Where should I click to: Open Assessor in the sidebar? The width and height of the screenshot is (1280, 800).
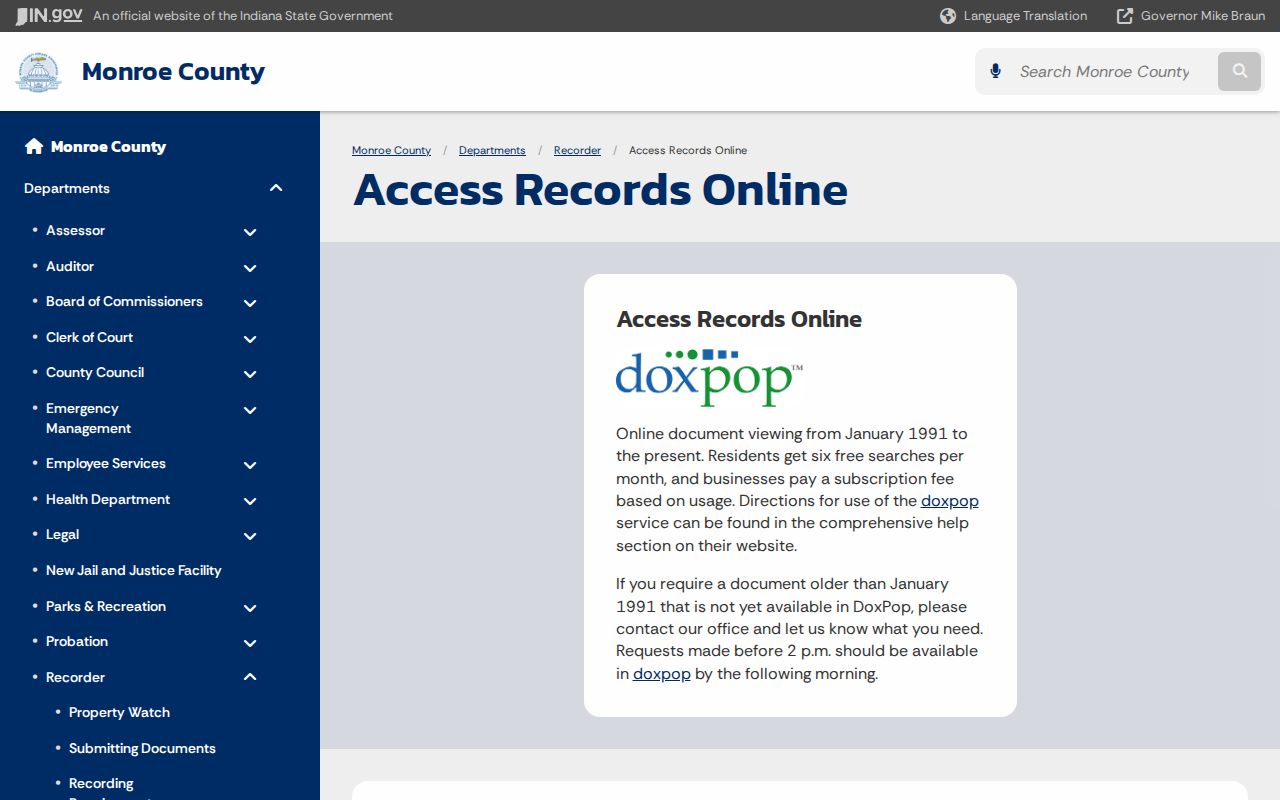[x=75, y=231]
